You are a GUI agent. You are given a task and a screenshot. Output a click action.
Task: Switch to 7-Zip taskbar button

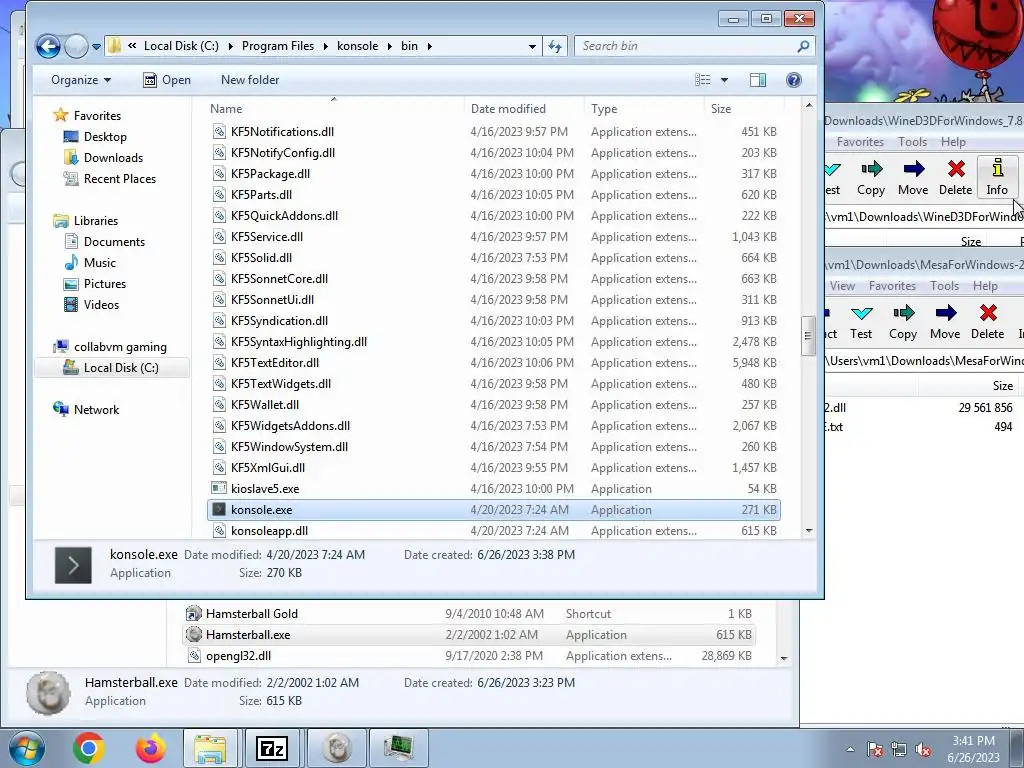(272, 748)
